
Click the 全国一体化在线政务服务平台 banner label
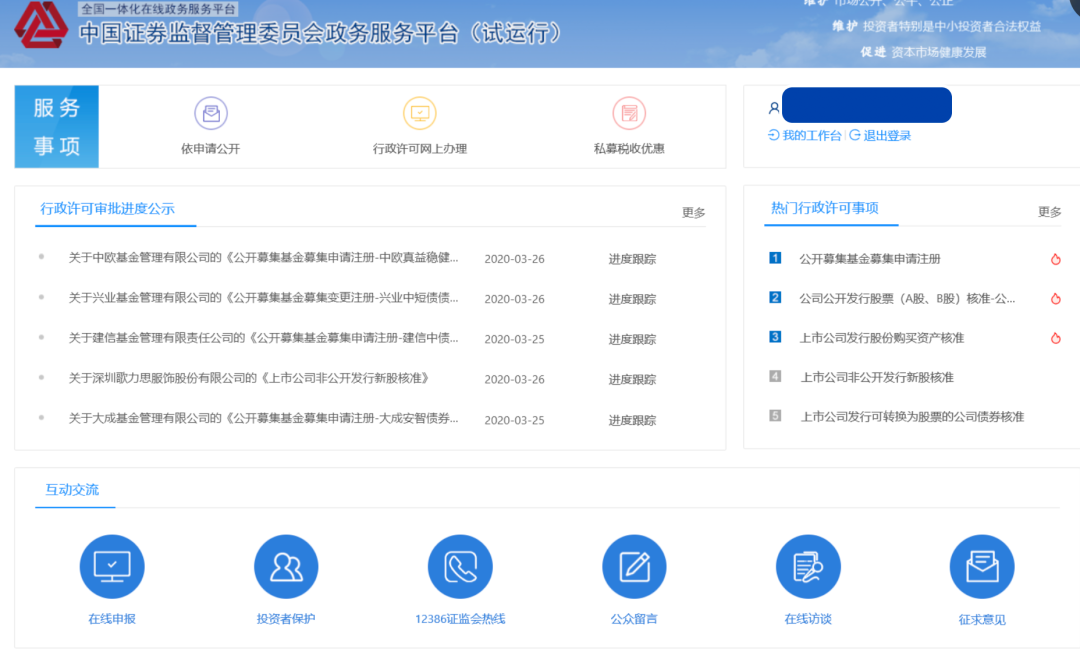[x=158, y=9]
